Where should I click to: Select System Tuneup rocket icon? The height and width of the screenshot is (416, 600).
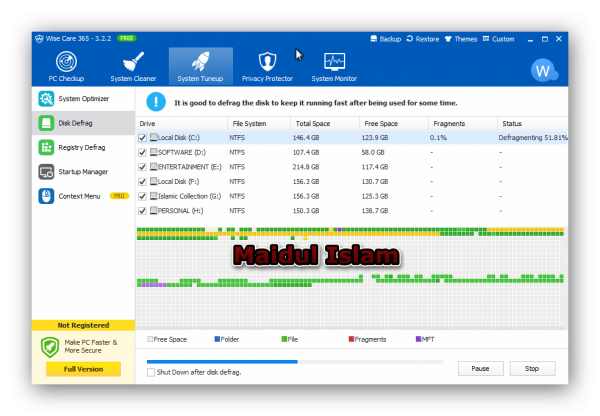coord(201,62)
